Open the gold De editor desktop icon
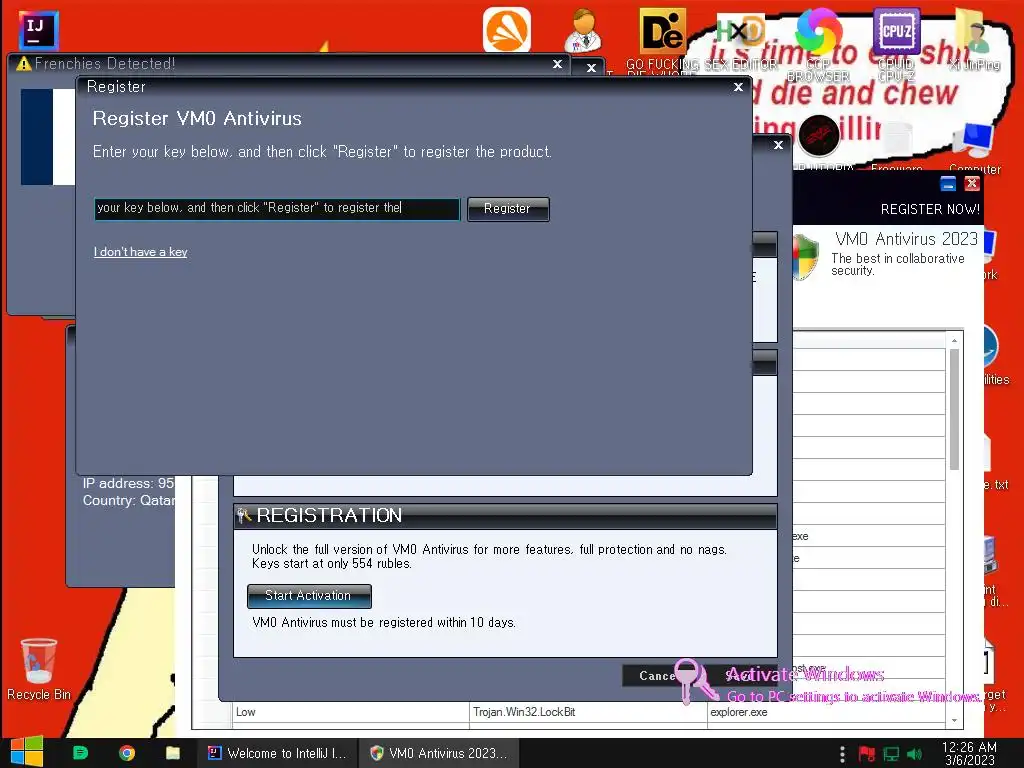Image resolution: width=1024 pixels, height=768 pixels. point(663,31)
